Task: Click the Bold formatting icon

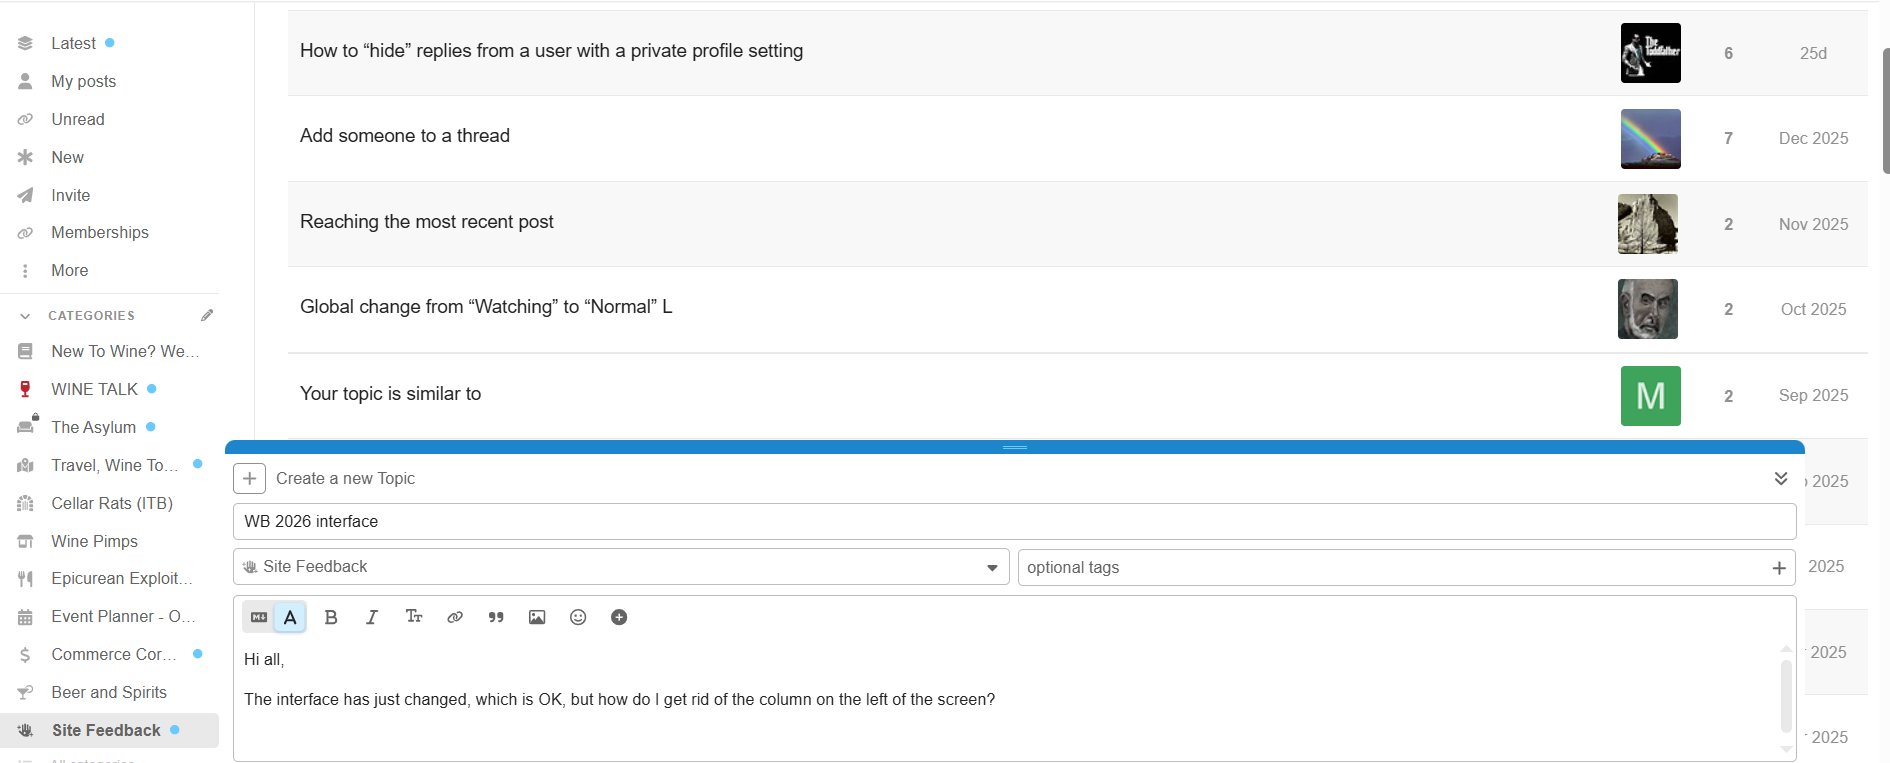Action: coord(331,617)
